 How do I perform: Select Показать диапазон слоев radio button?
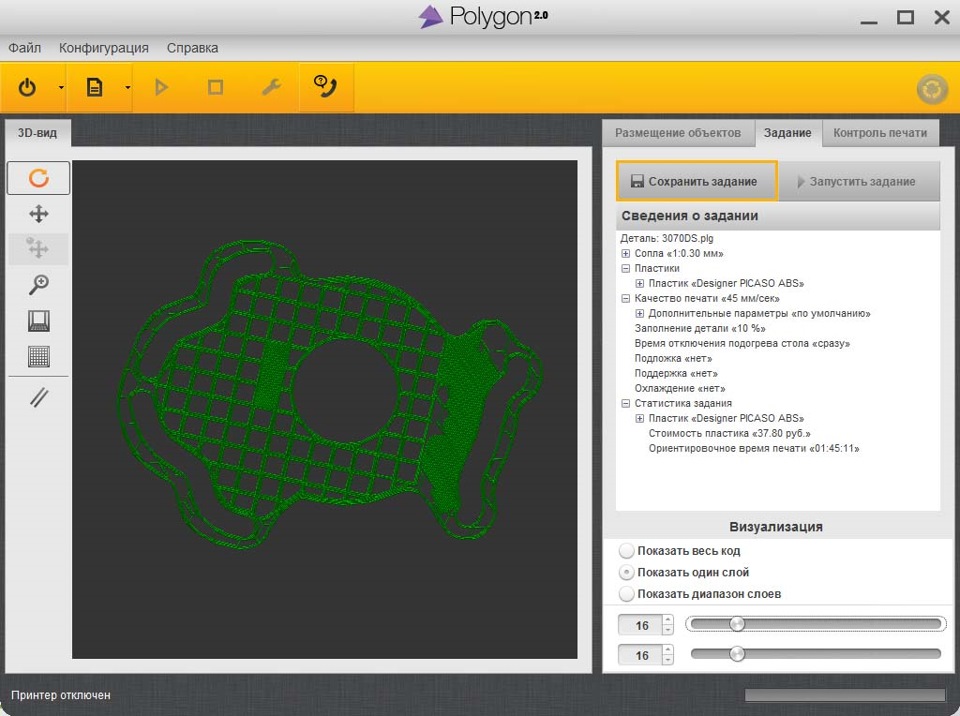pyautogui.click(x=626, y=594)
